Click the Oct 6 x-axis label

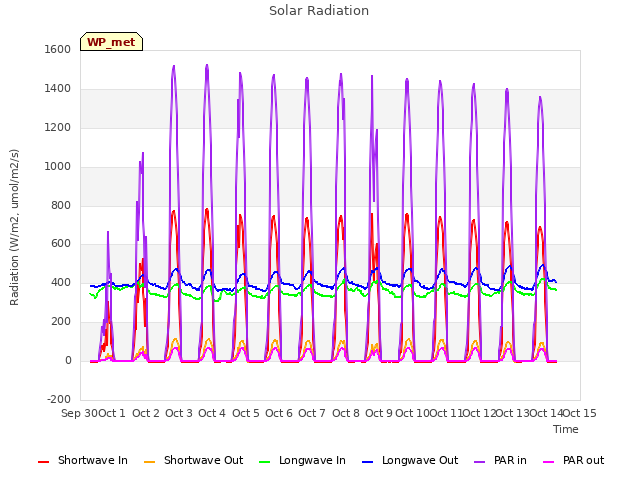pyautogui.click(x=279, y=413)
